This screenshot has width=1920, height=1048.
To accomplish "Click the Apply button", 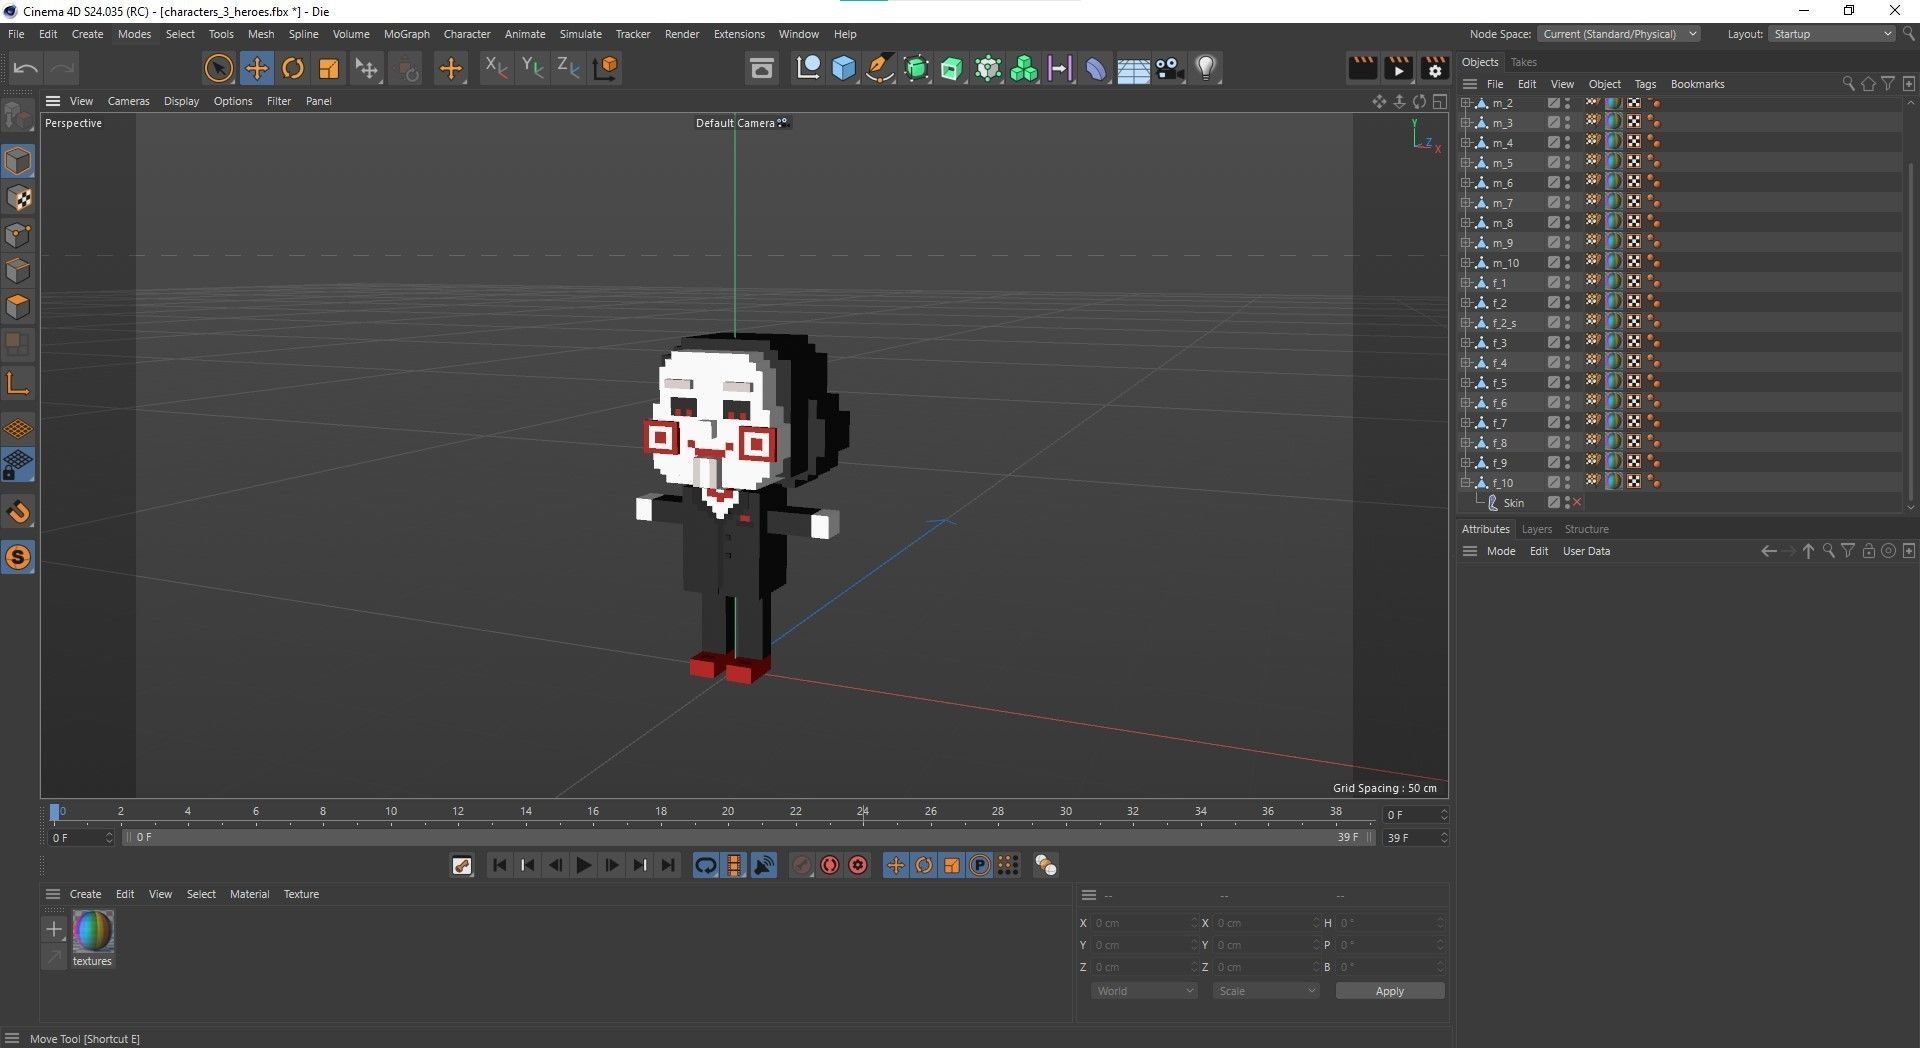I will [1389, 991].
